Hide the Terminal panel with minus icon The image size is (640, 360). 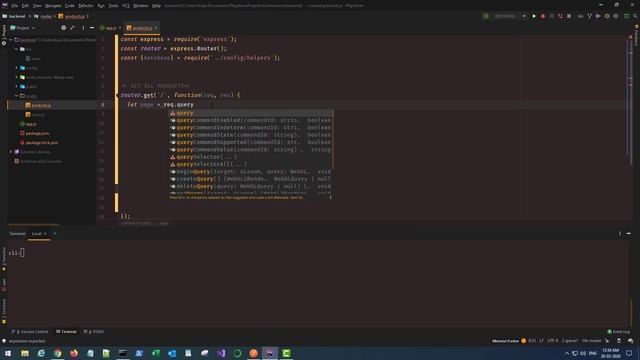[629, 233]
